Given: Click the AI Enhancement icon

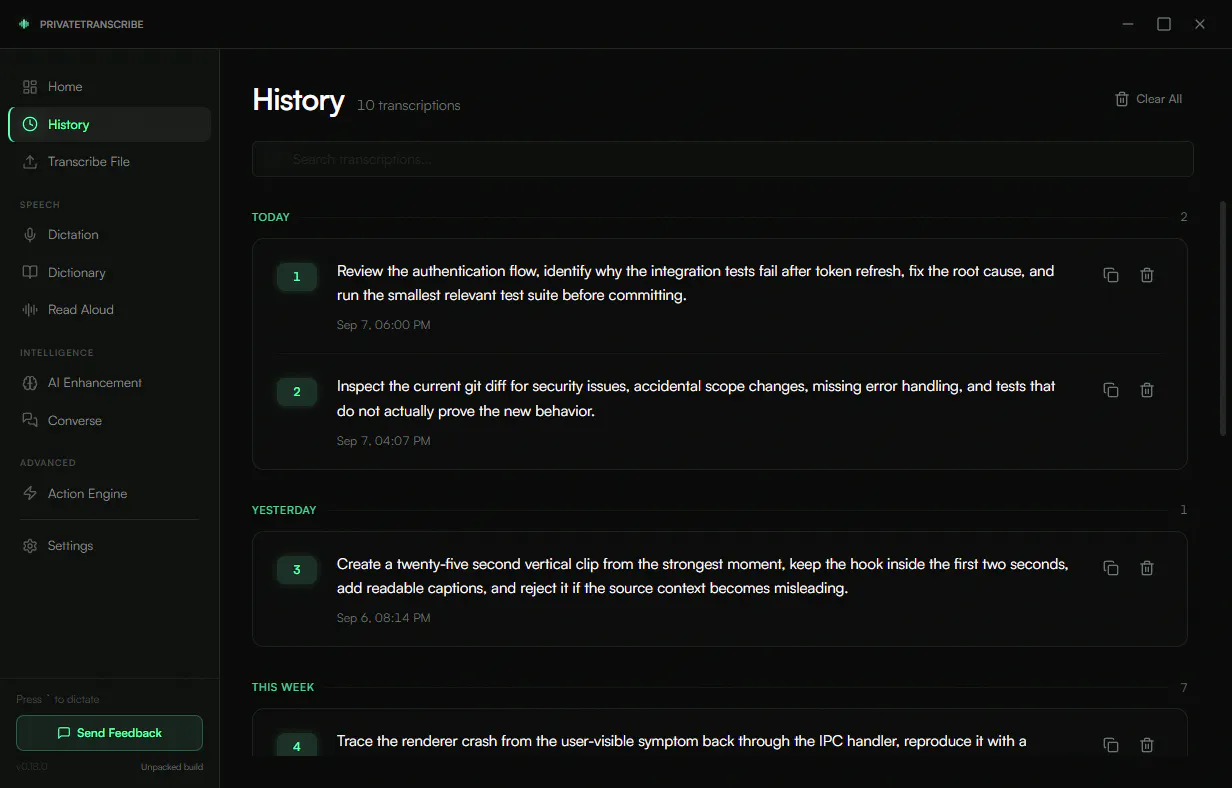Looking at the screenshot, I should click(x=30, y=383).
